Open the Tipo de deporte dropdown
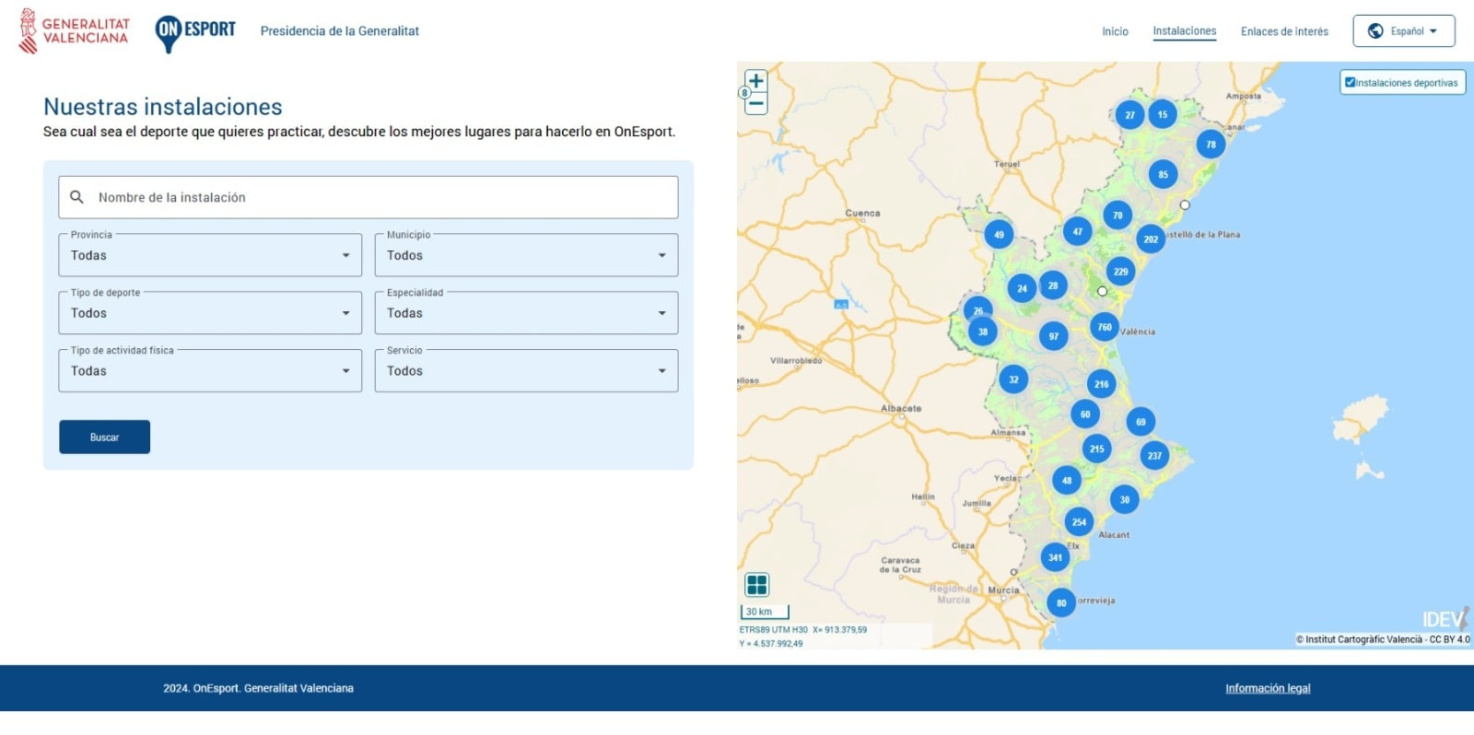This screenshot has width=1474, height=735. (x=210, y=314)
